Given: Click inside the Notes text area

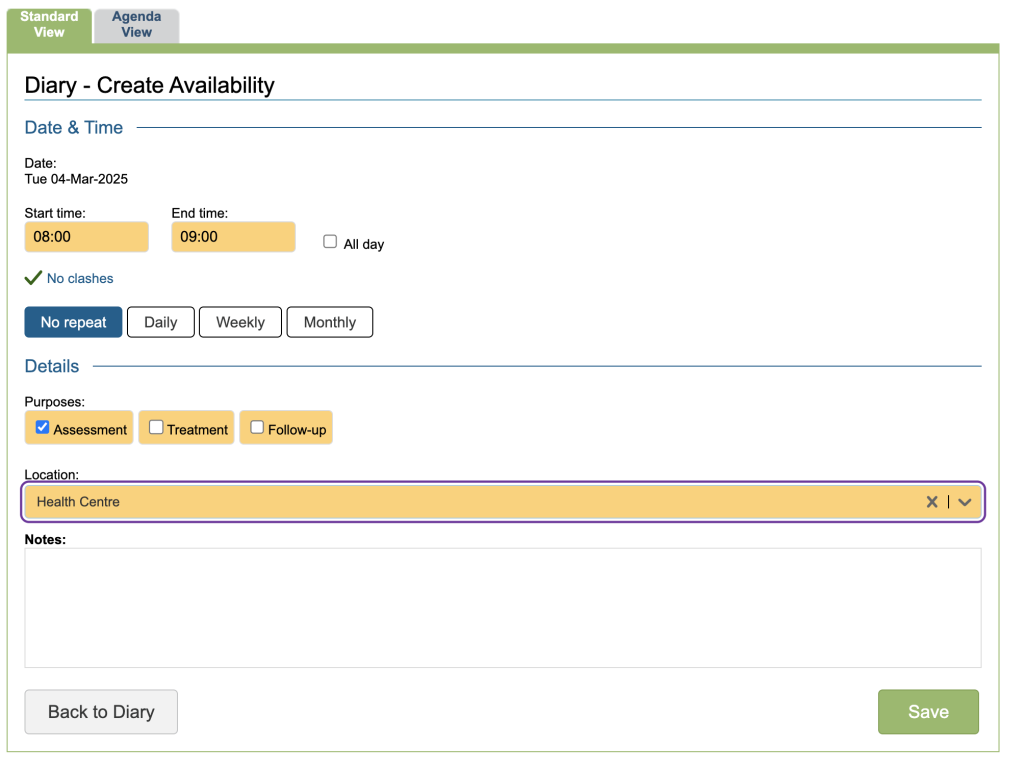Looking at the screenshot, I should pos(502,607).
